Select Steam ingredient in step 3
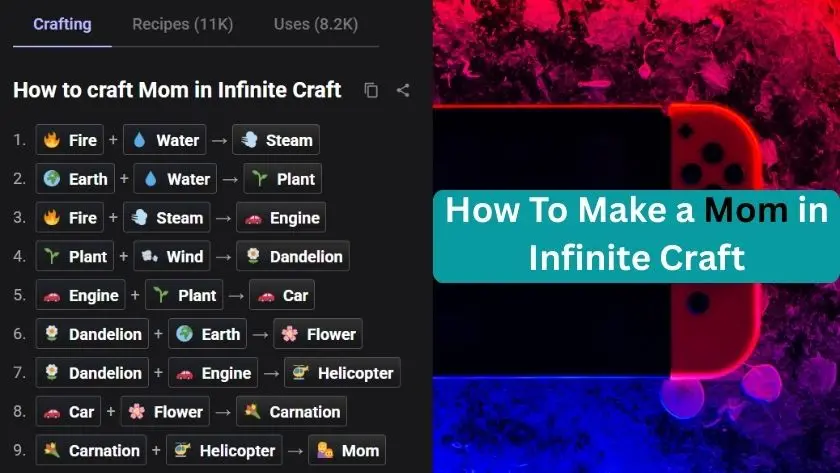This screenshot has width=840, height=473. click(167, 217)
